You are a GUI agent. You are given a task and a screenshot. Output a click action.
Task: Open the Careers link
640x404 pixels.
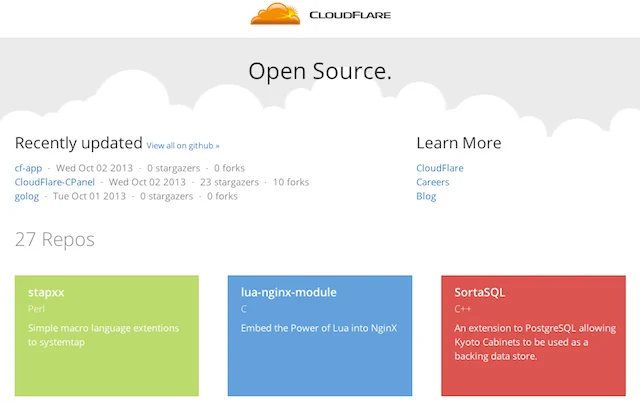pos(433,182)
